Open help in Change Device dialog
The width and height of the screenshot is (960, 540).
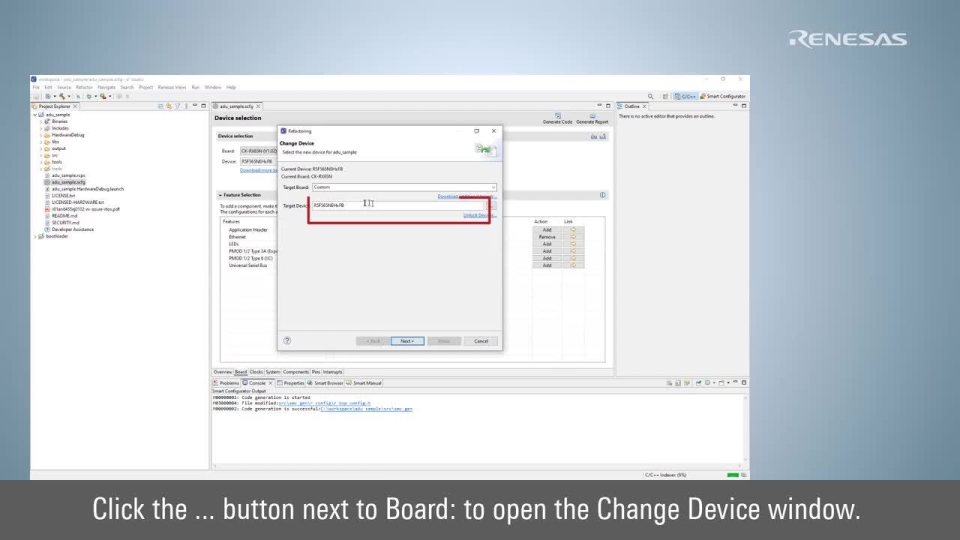click(288, 341)
